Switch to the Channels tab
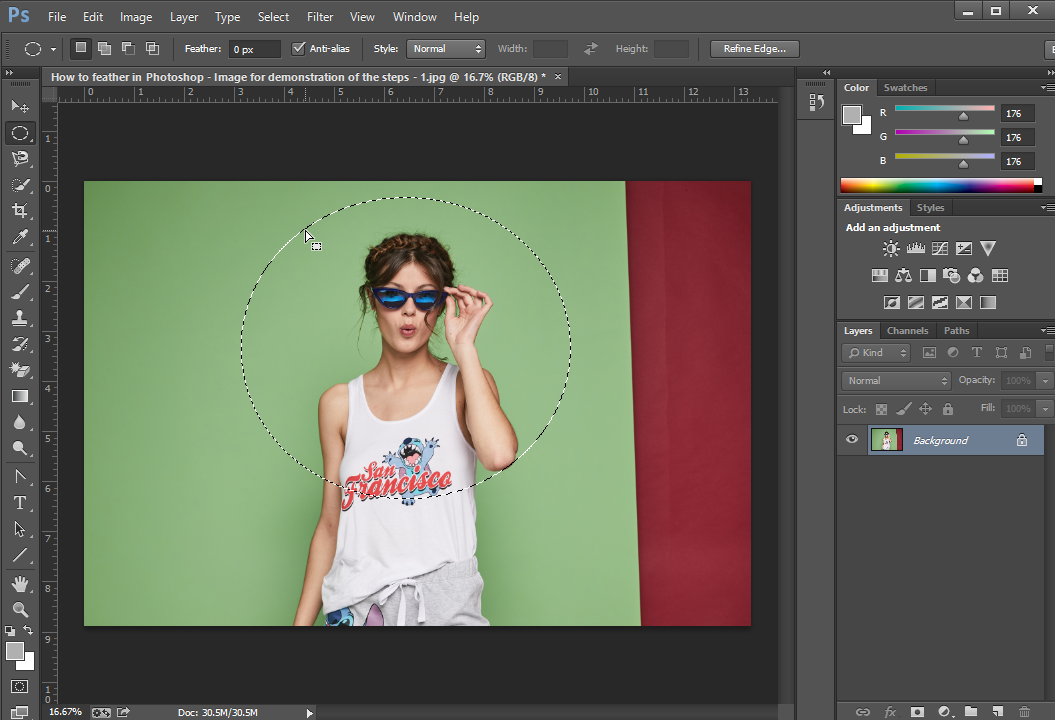Viewport: 1055px width, 720px height. coord(907,330)
